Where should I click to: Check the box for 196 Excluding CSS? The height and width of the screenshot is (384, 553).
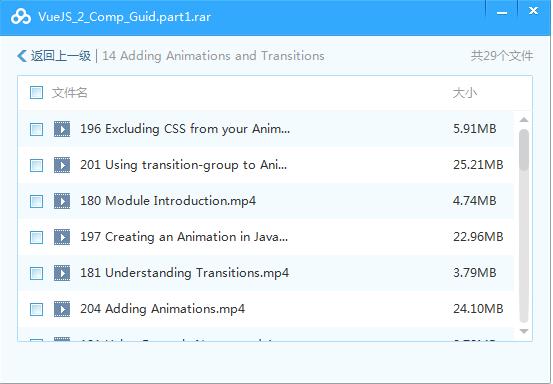click(x=36, y=129)
